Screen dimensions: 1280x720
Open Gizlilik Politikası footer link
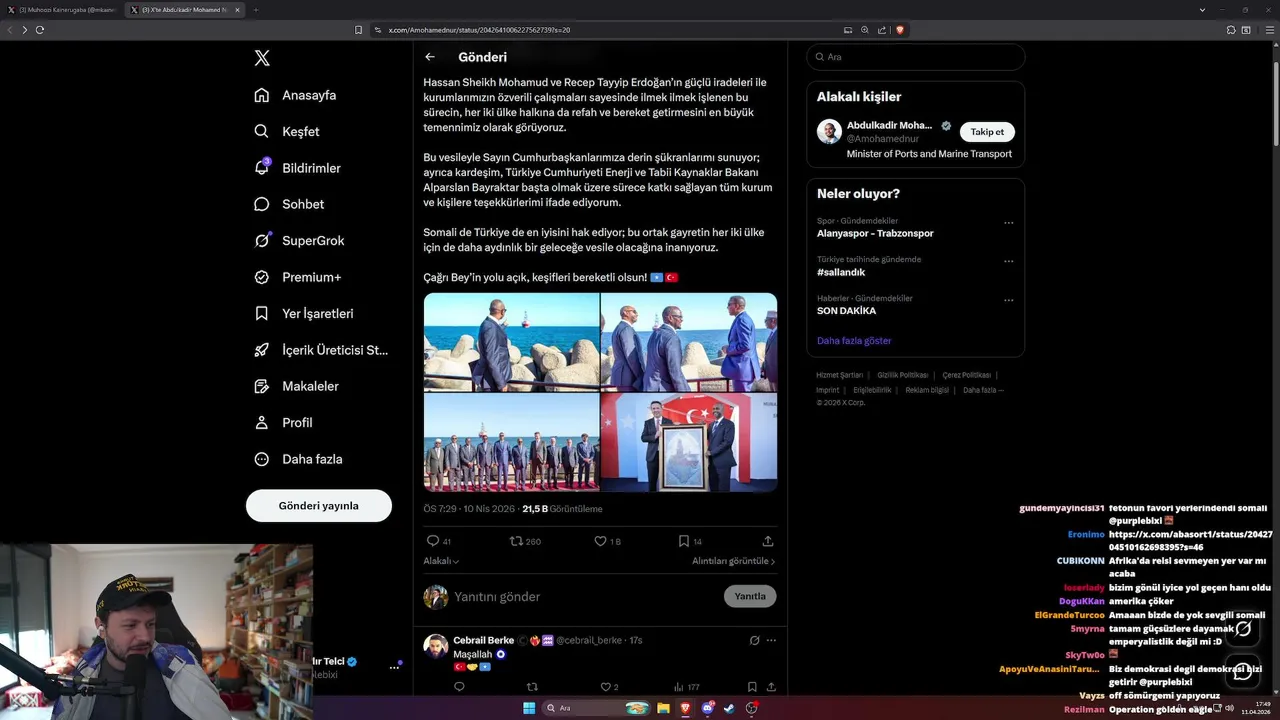point(903,375)
